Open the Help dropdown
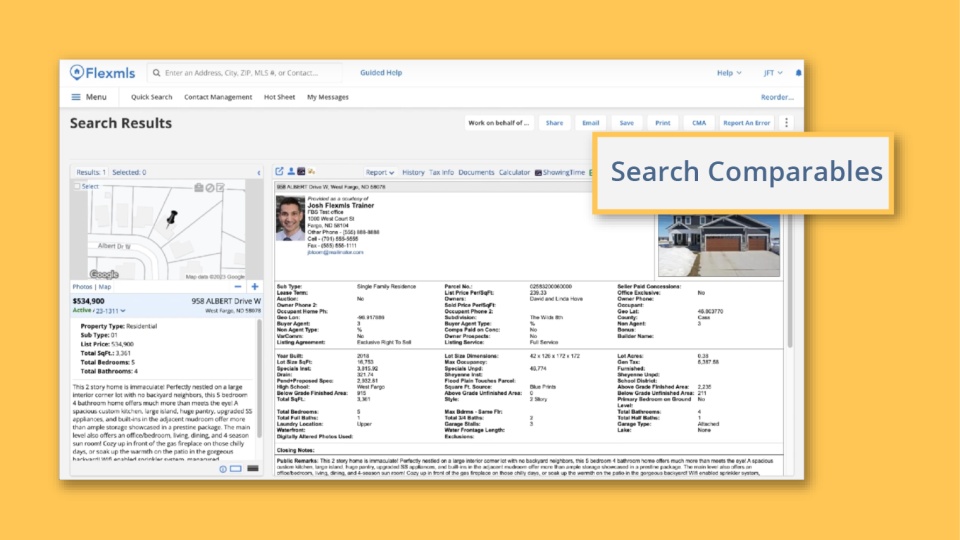This screenshot has width=960, height=540. [x=729, y=73]
